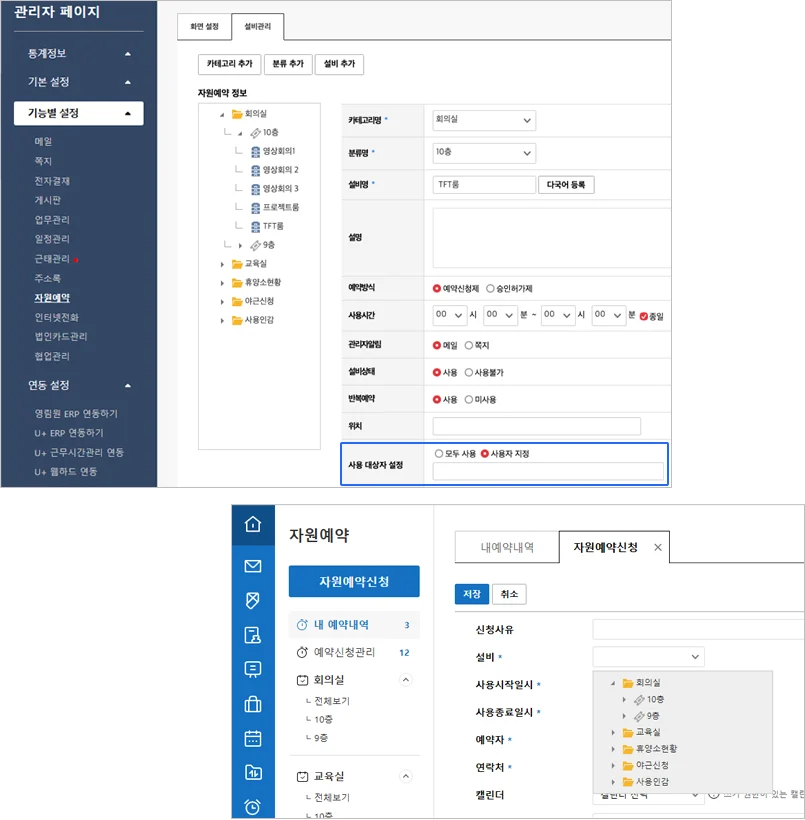Select the 모두 사용 radio option
805x820 pixels.
coord(438,453)
